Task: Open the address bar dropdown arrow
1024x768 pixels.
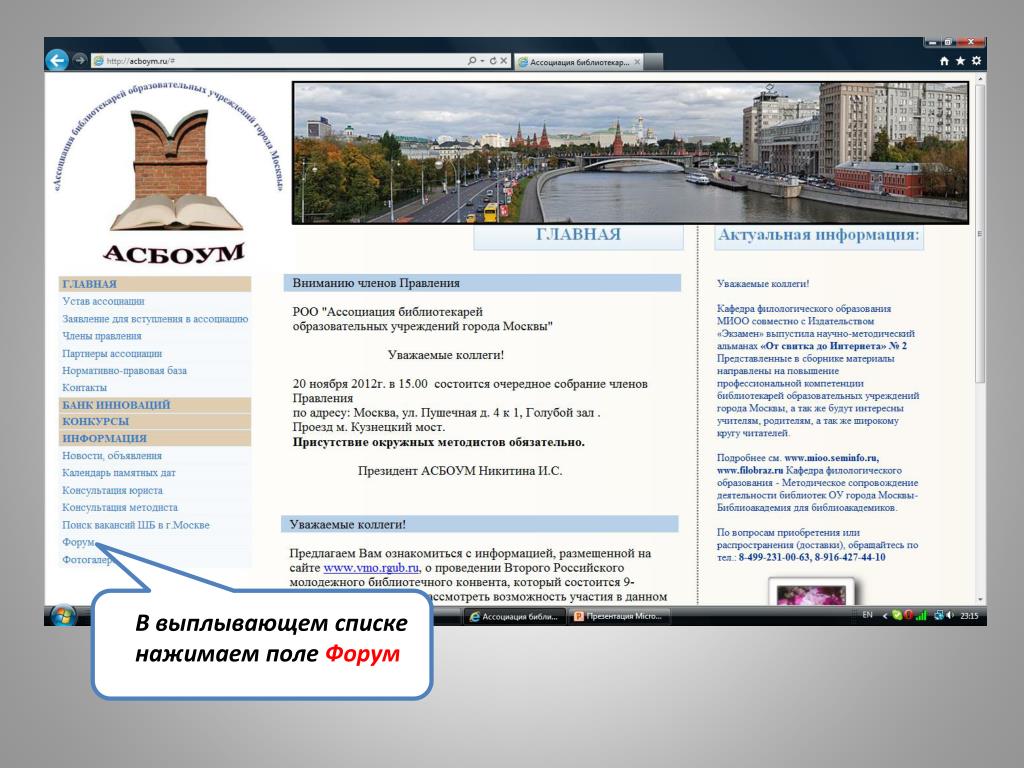Action: [482, 61]
